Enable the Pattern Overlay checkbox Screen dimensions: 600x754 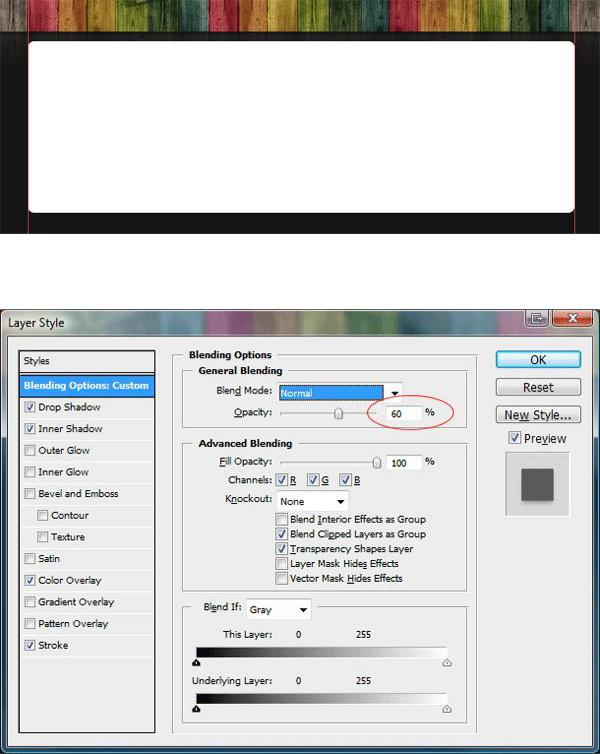point(30,623)
